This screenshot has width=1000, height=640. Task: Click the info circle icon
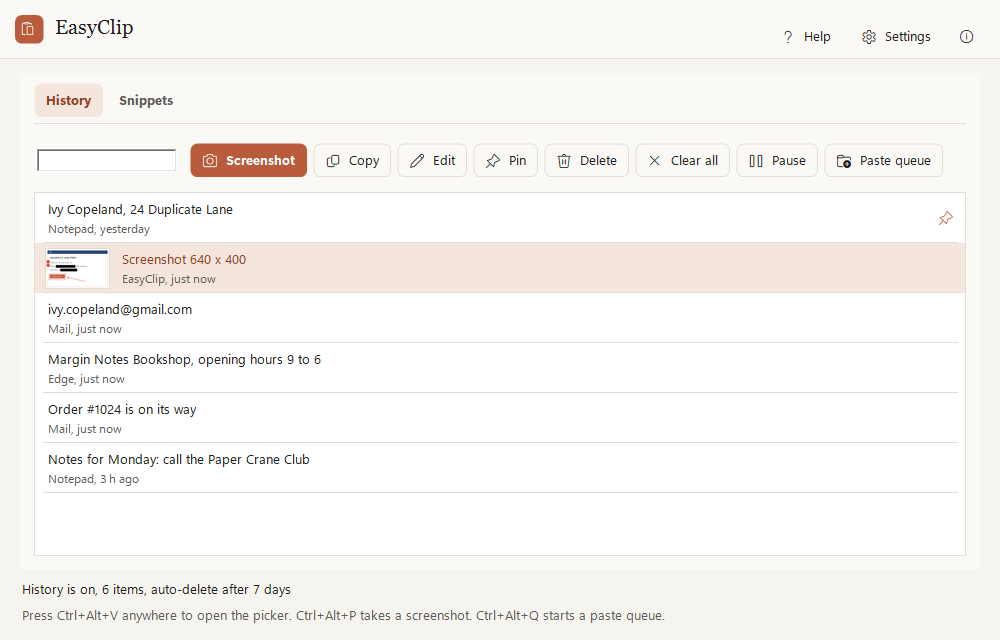coord(966,36)
